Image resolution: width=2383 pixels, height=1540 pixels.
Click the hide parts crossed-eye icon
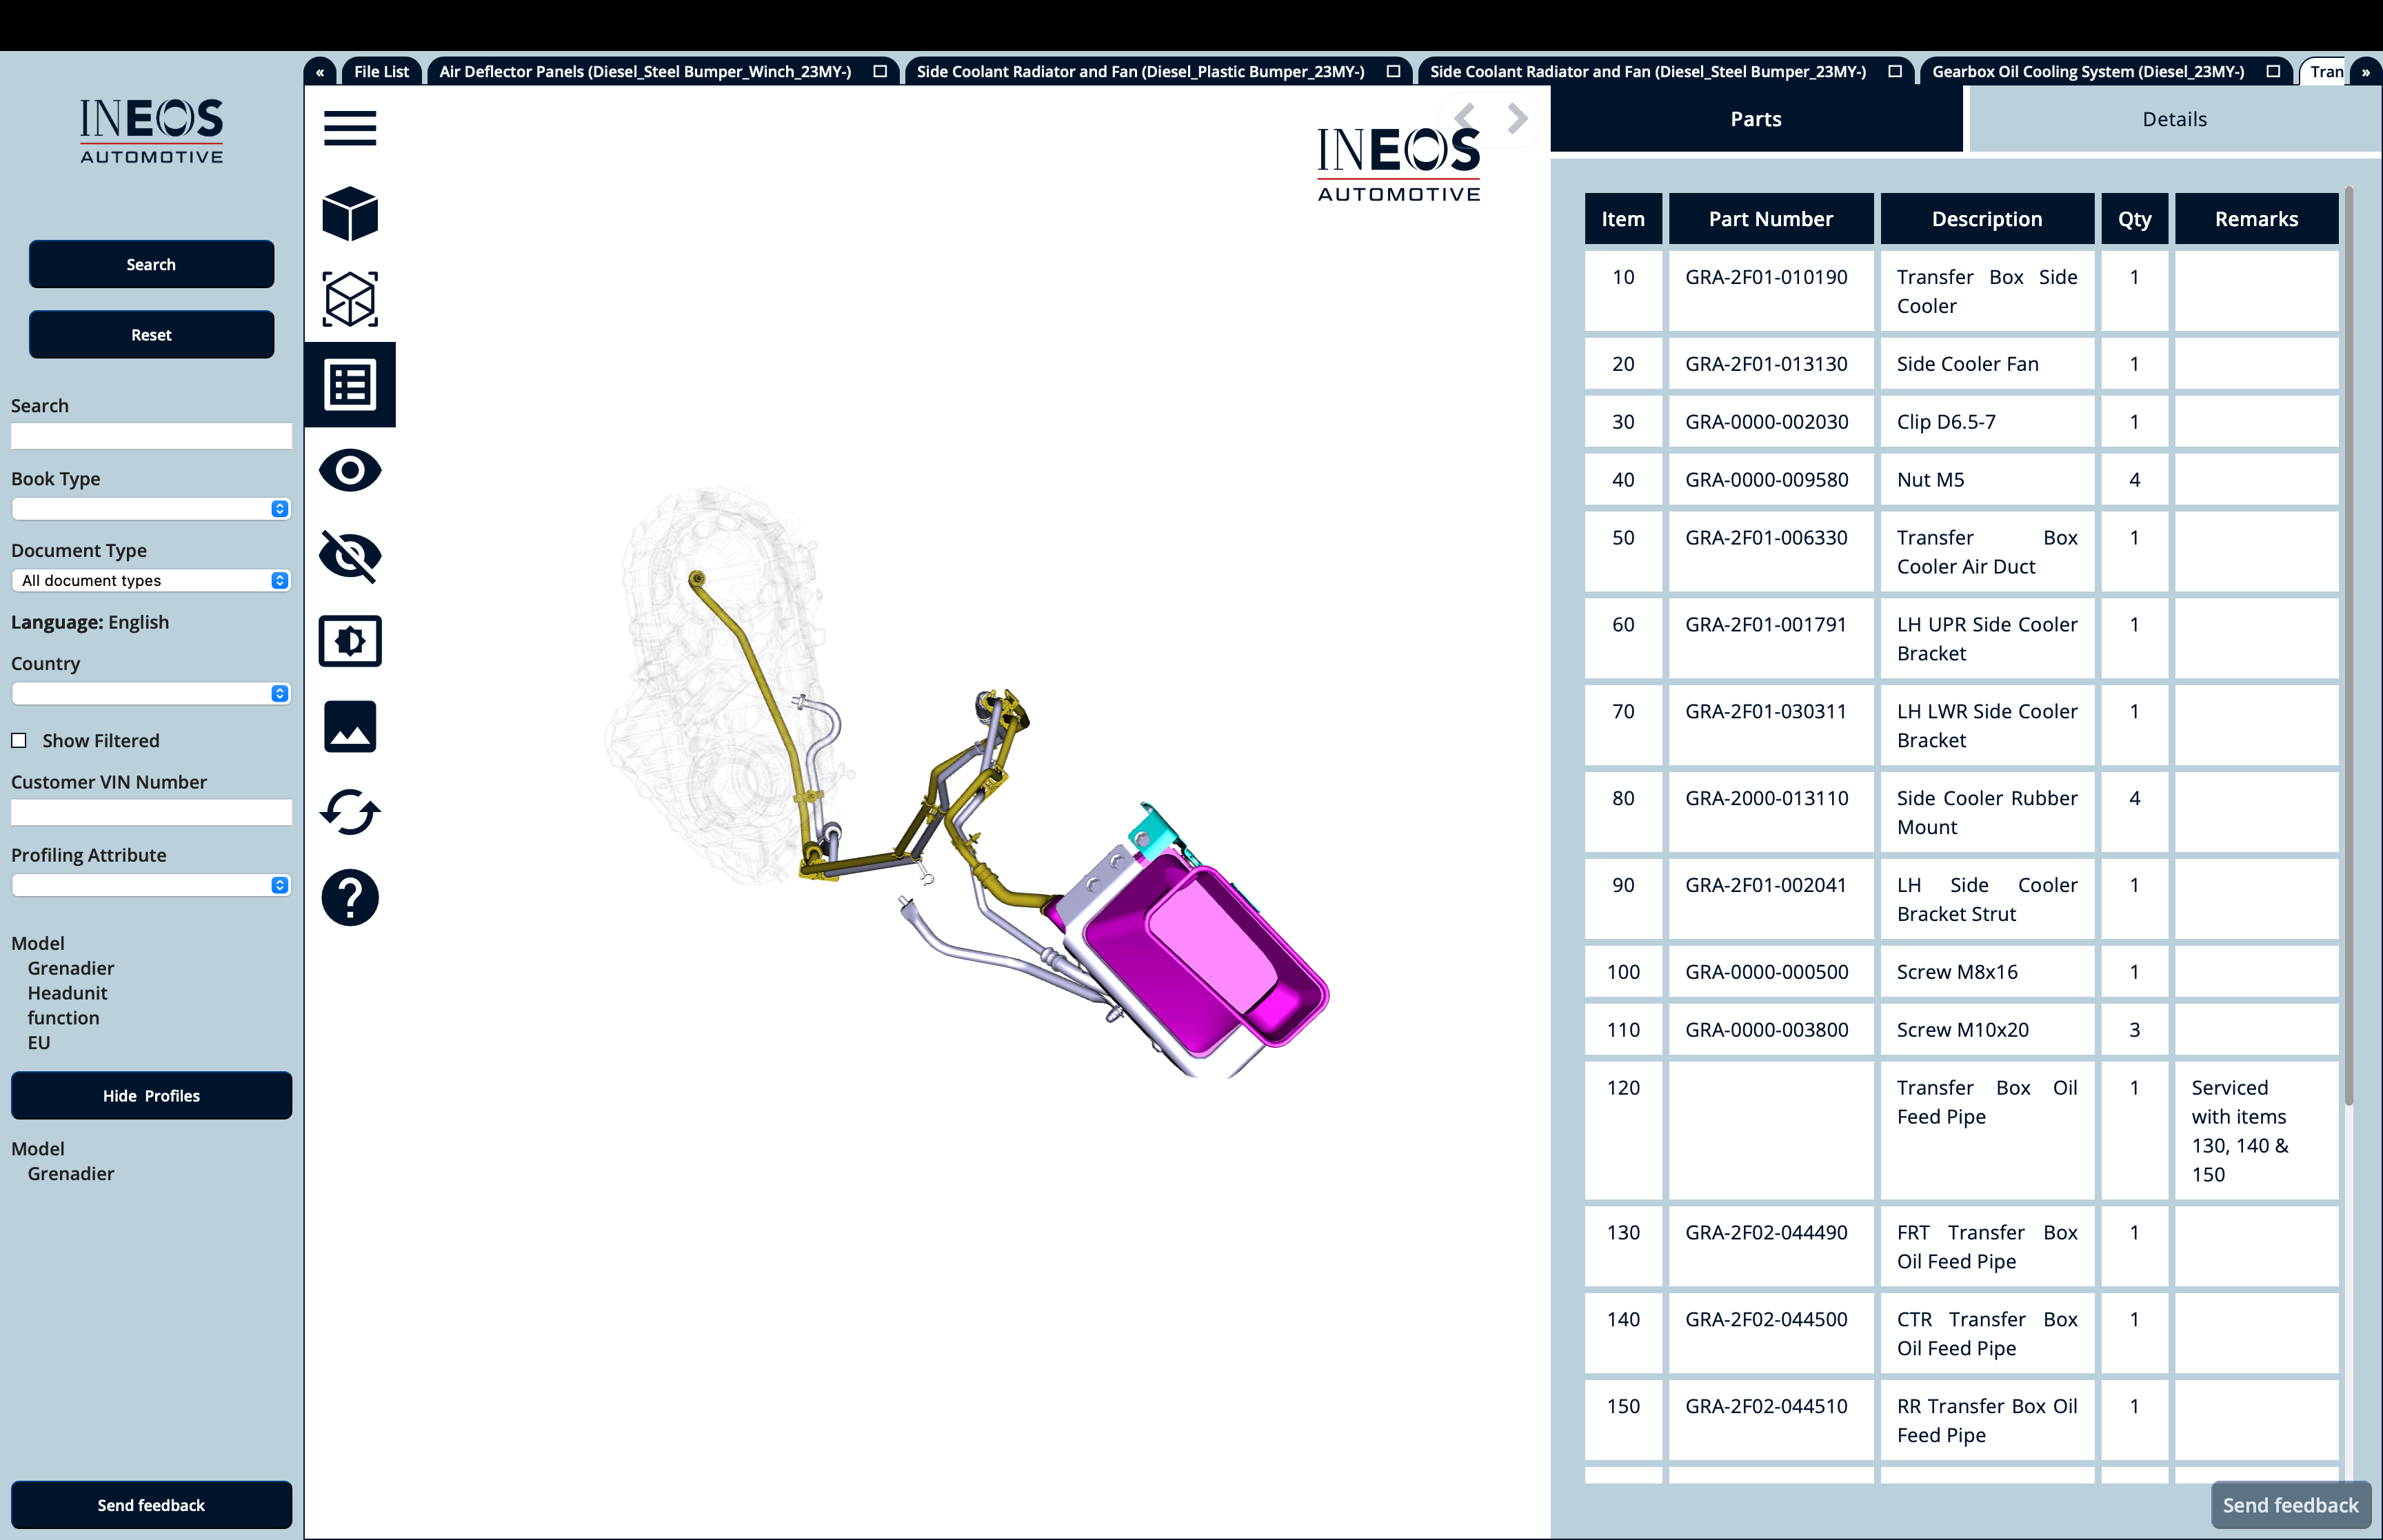(350, 556)
